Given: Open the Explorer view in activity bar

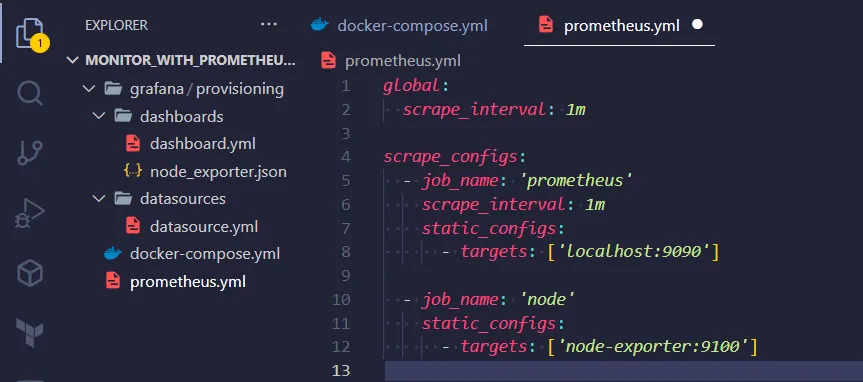Looking at the screenshot, I should tap(30, 33).
